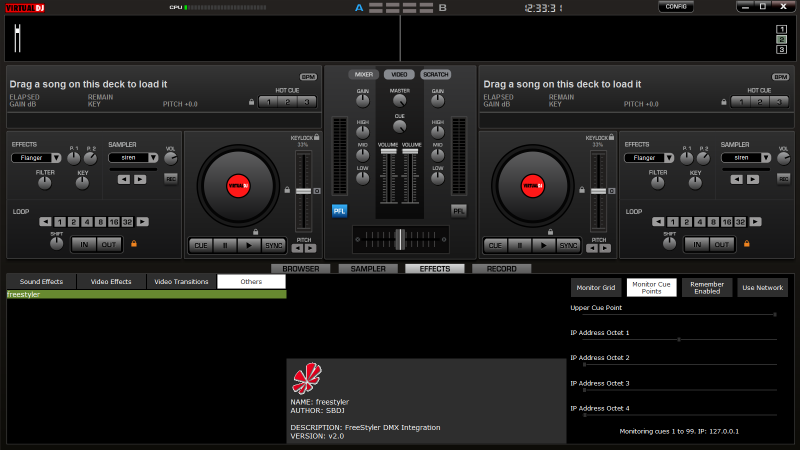
Task: Click loop IN on left deck
Action: (x=84, y=245)
